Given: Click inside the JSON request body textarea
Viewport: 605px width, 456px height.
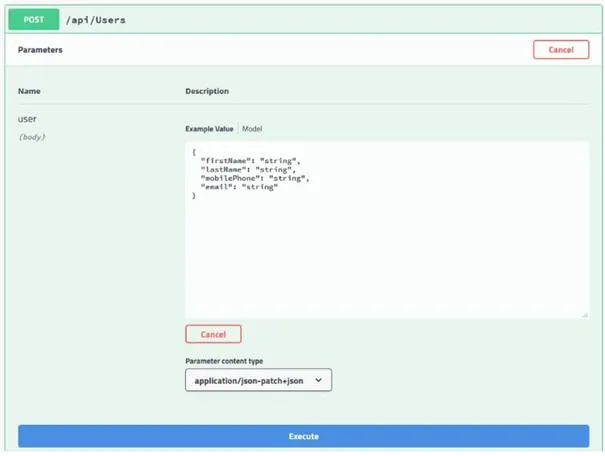Looking at the screenshot, I should click(x=387, y=230).
